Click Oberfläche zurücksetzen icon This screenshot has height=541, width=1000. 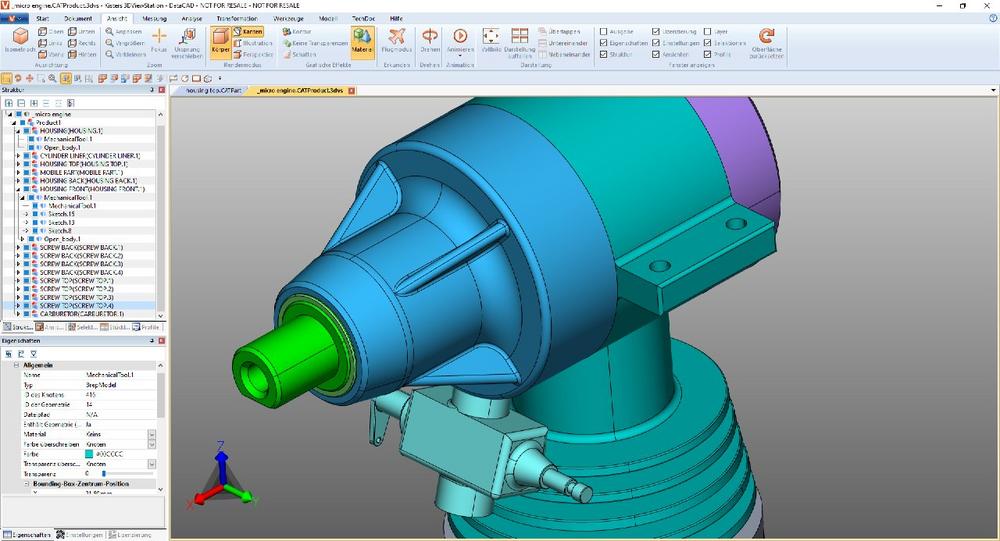click(766, 40)
